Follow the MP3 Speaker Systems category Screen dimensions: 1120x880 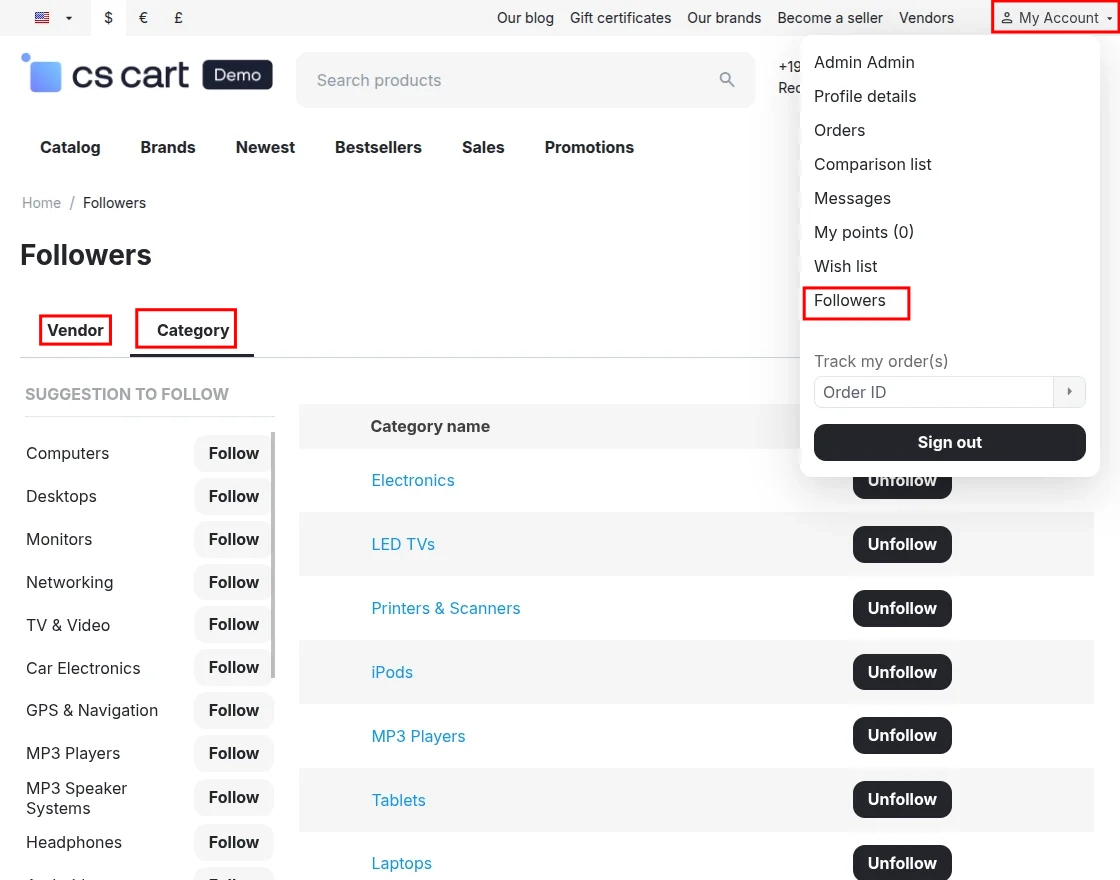pyautogui.click(x=234, y=797)
